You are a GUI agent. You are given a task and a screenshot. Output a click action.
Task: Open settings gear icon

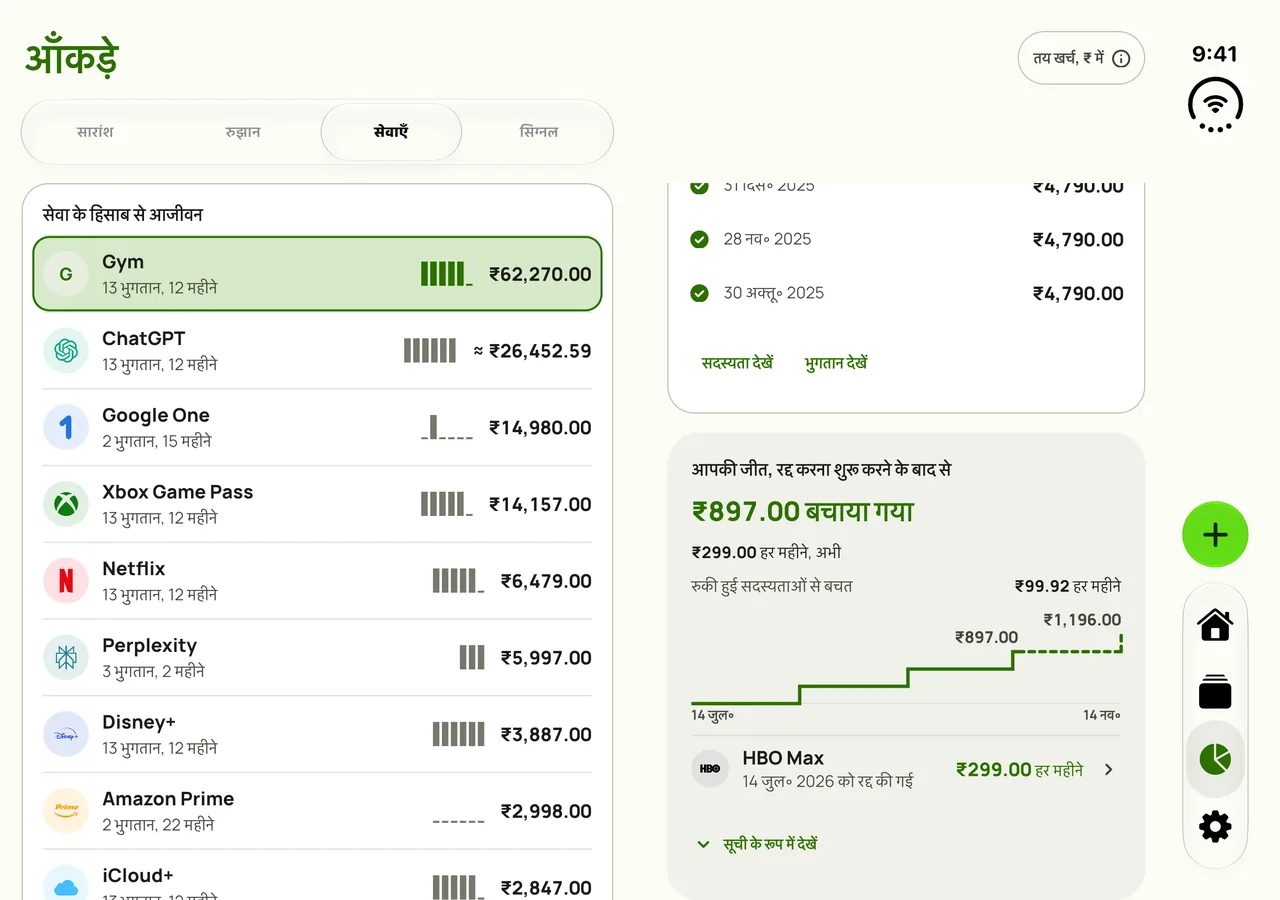point(1215,827)
